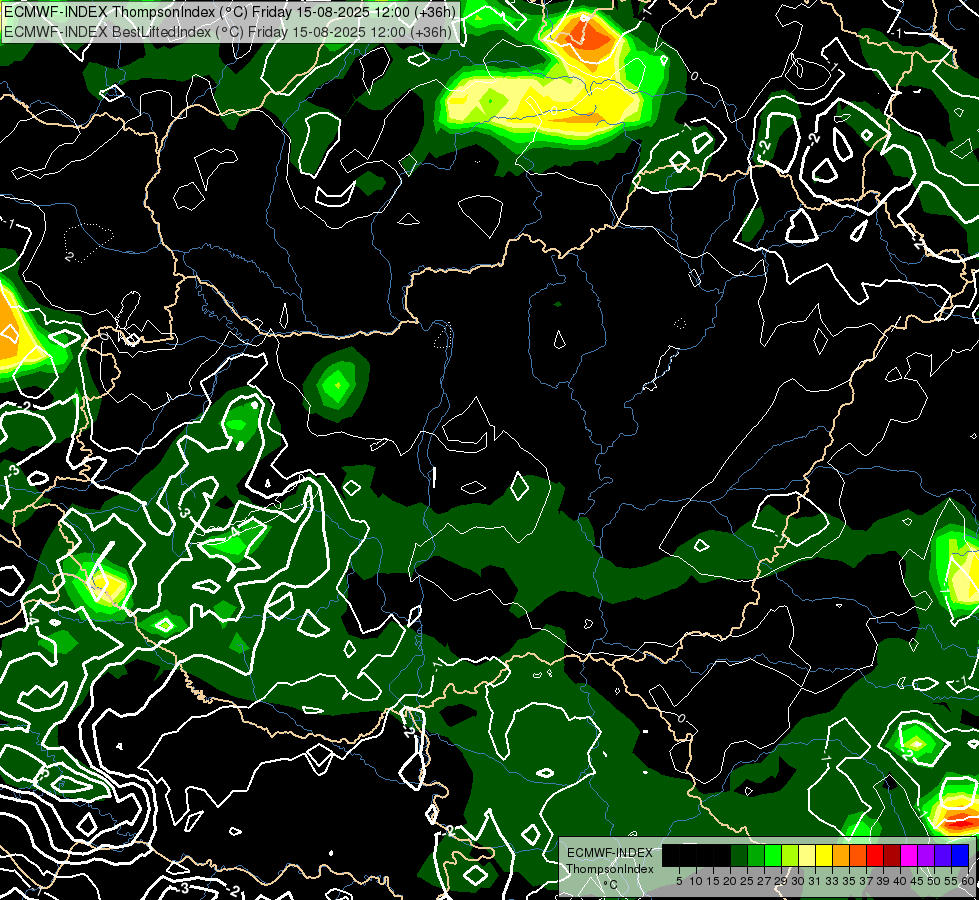Click the purple 45–50 legend swatch

926,855
